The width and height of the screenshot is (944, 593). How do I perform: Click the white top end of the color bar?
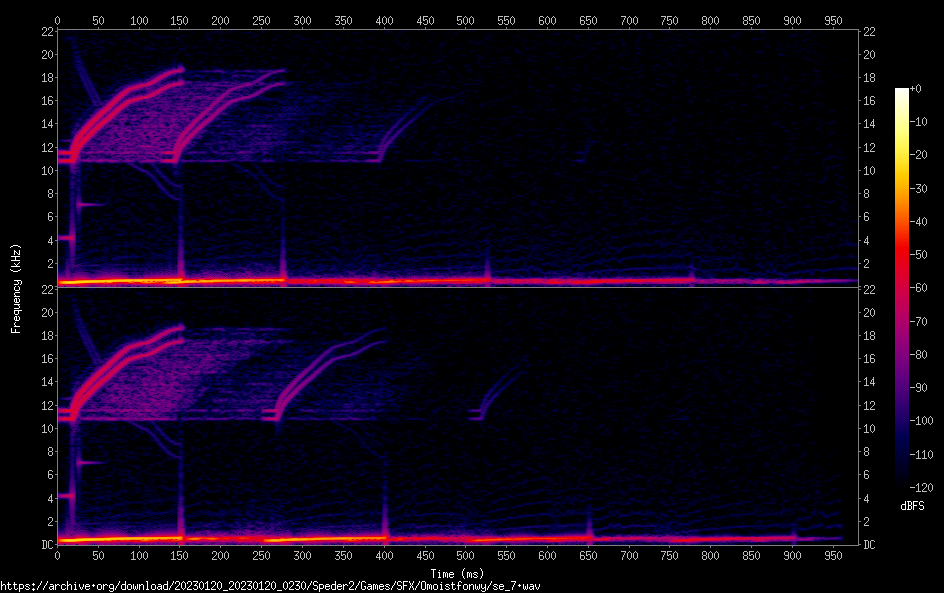902,92
